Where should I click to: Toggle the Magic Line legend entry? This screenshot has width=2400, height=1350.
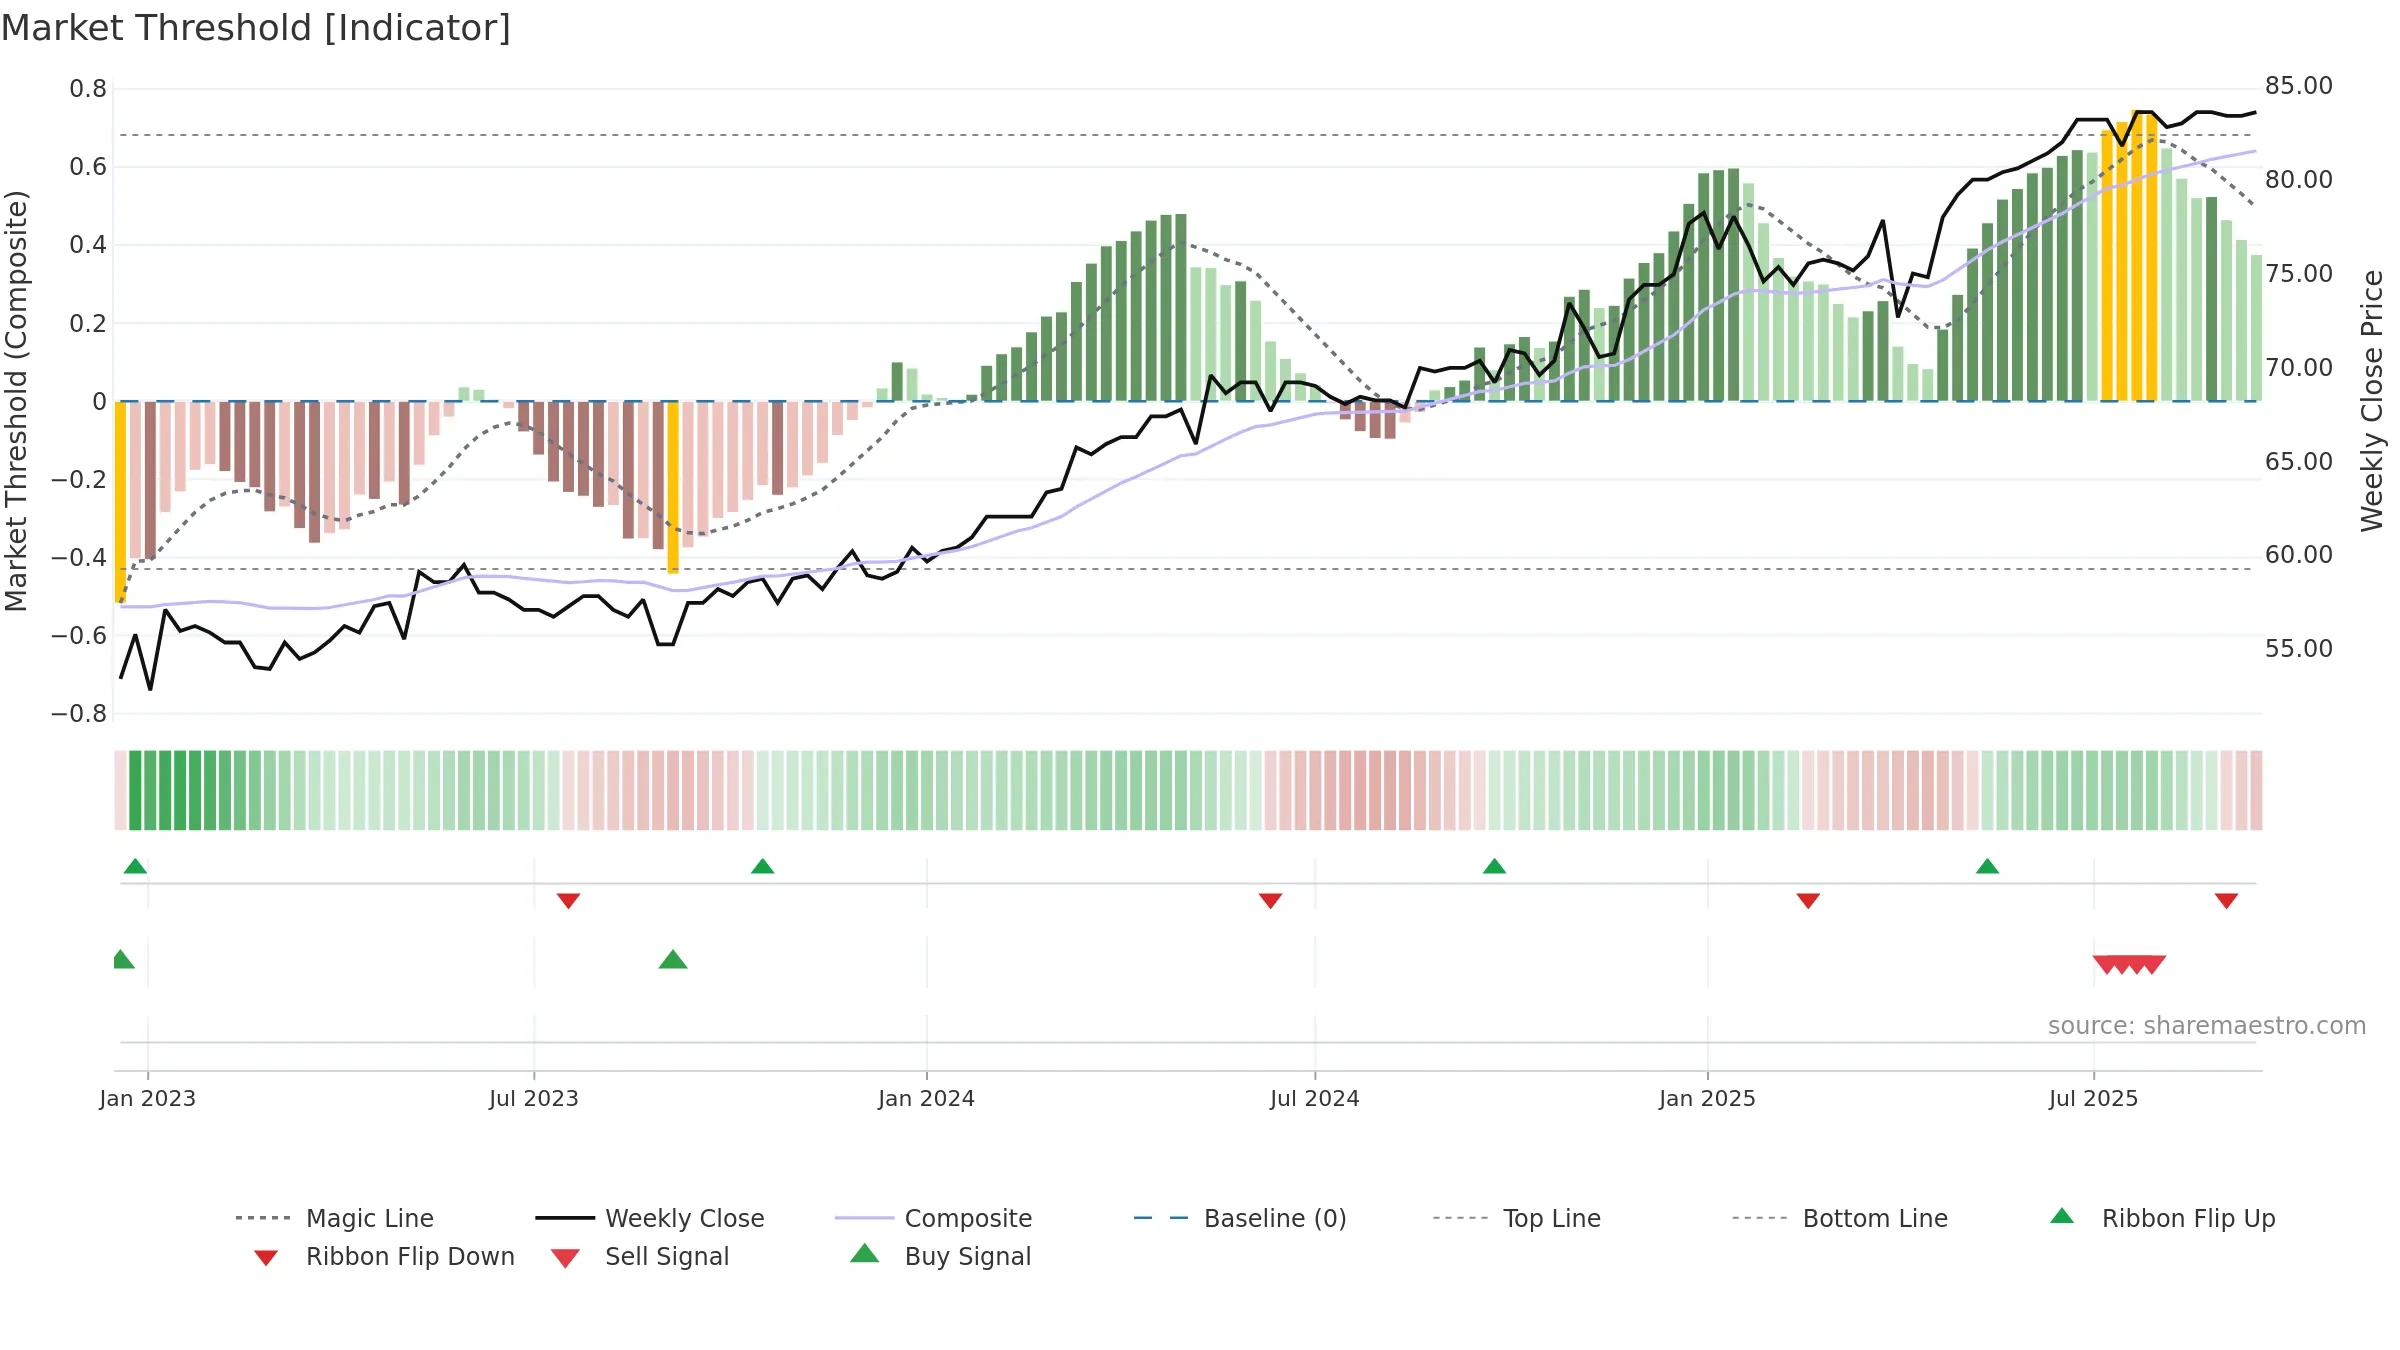tap(335, 1218)
